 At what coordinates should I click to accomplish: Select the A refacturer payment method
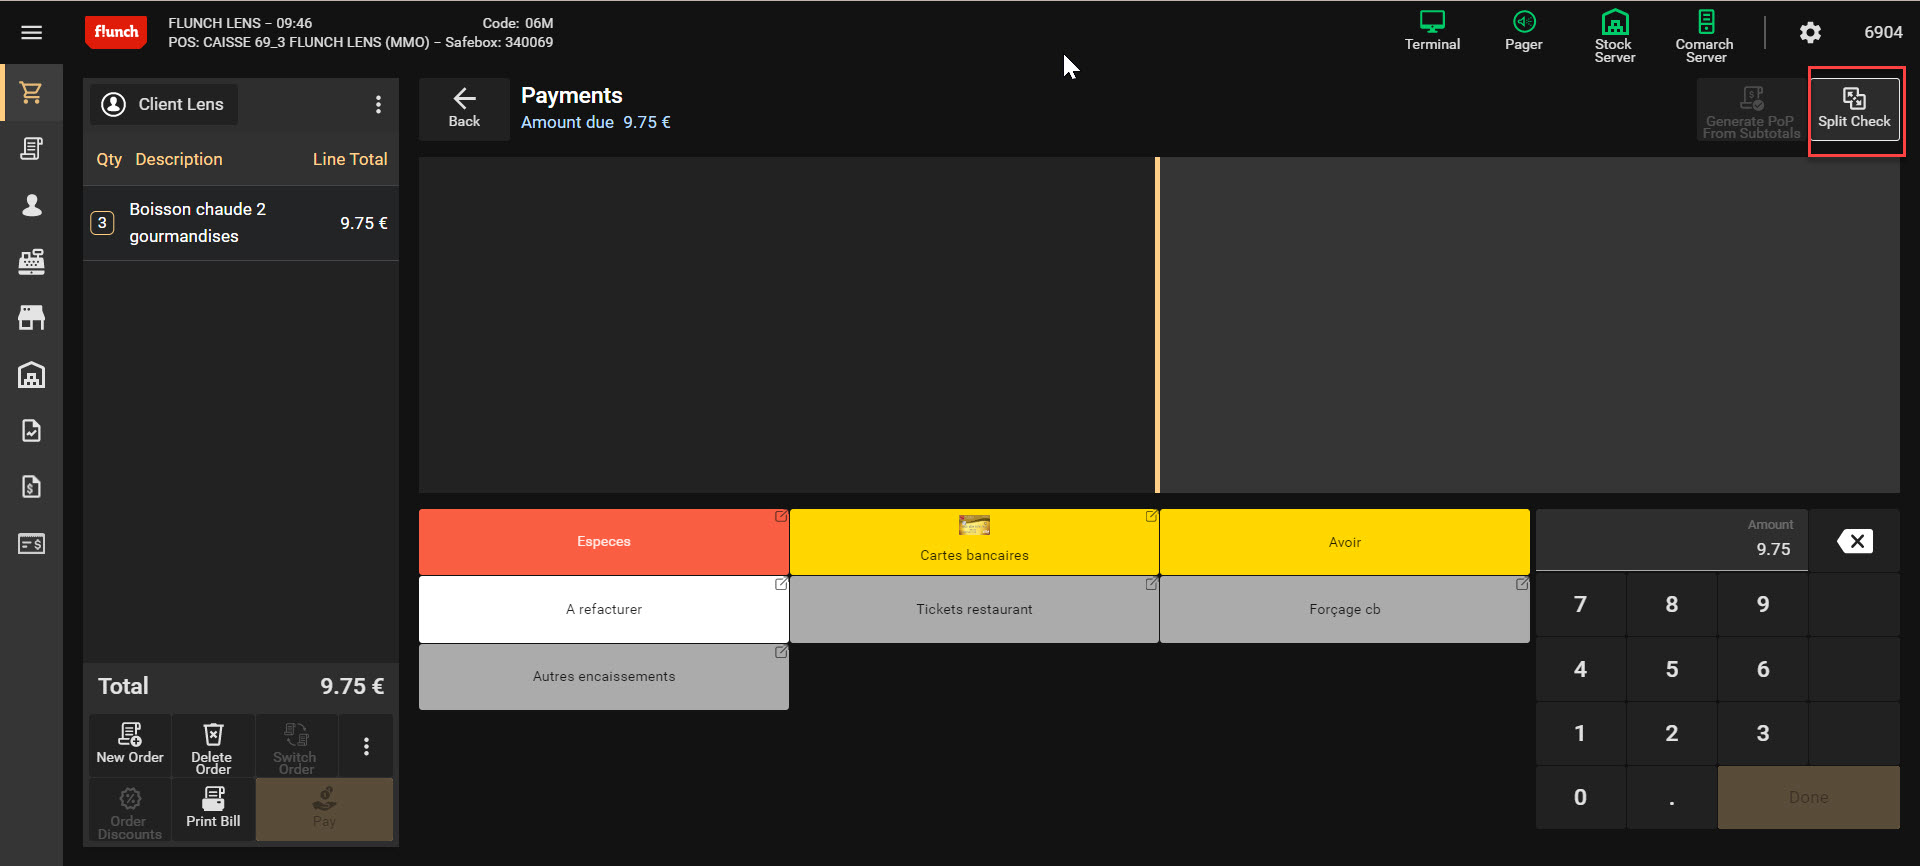click(x=604, y=609)
